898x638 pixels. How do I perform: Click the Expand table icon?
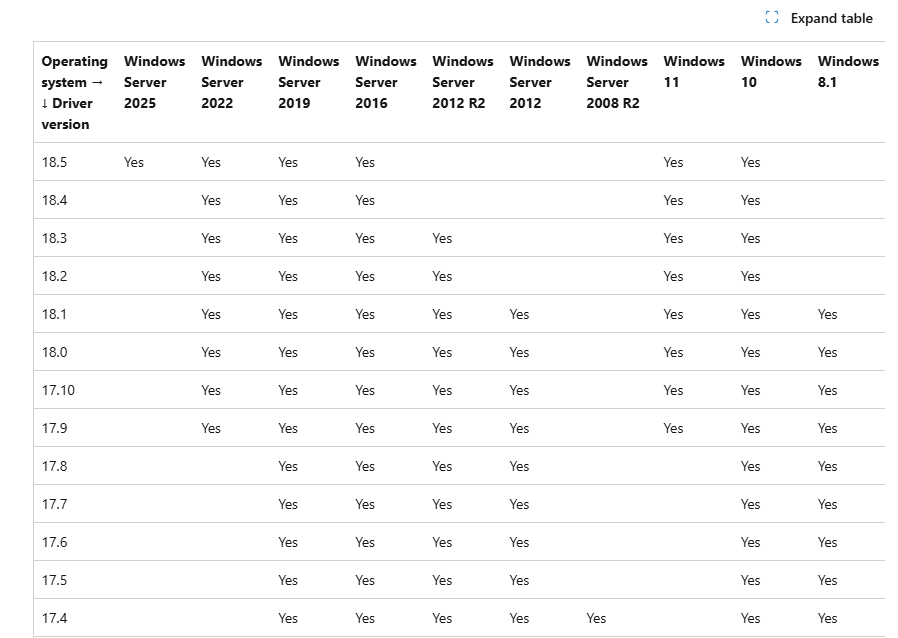point(771,18)
